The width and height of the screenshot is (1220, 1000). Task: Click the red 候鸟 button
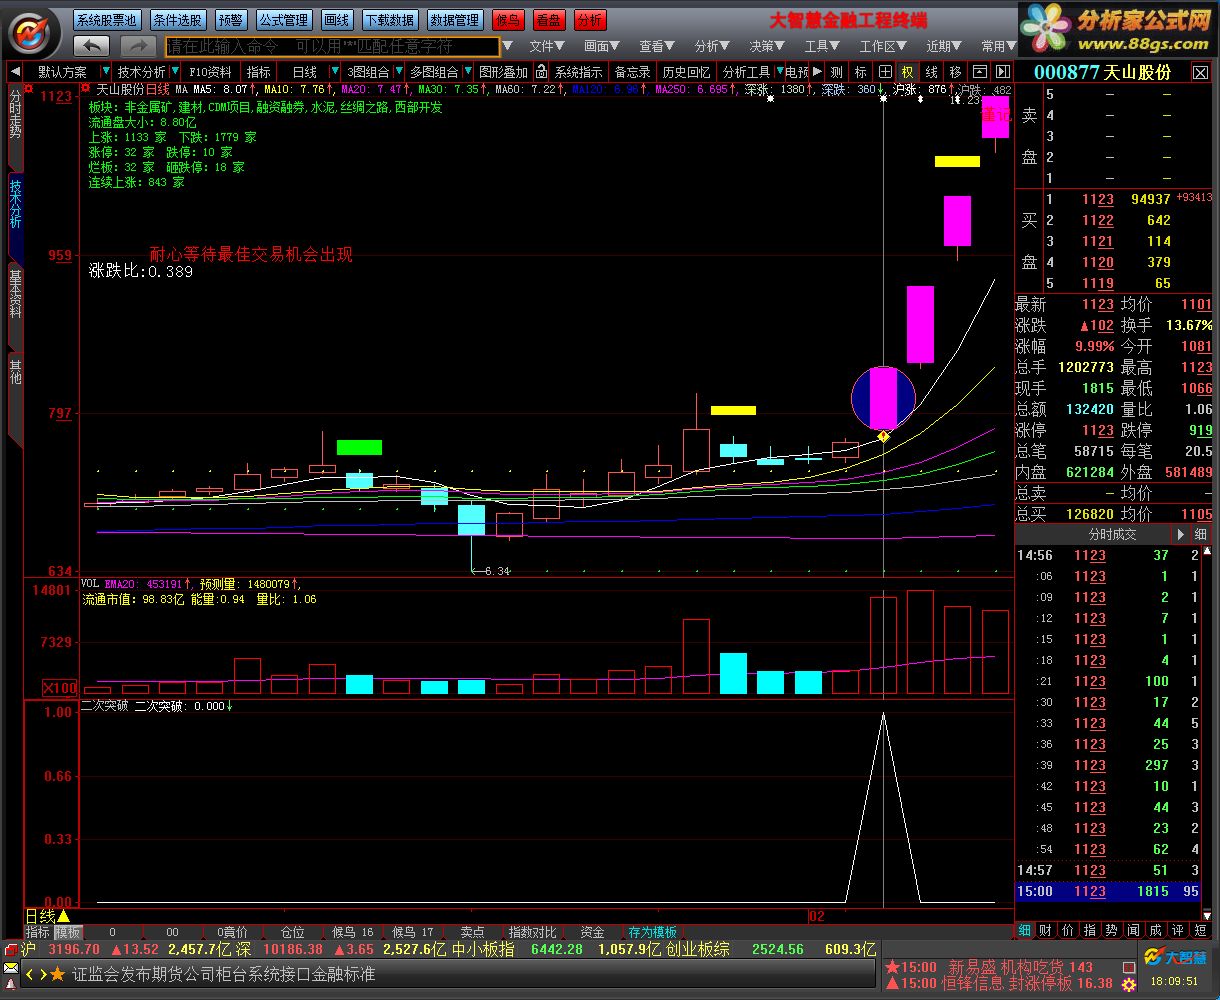click(x=508, y=19)
